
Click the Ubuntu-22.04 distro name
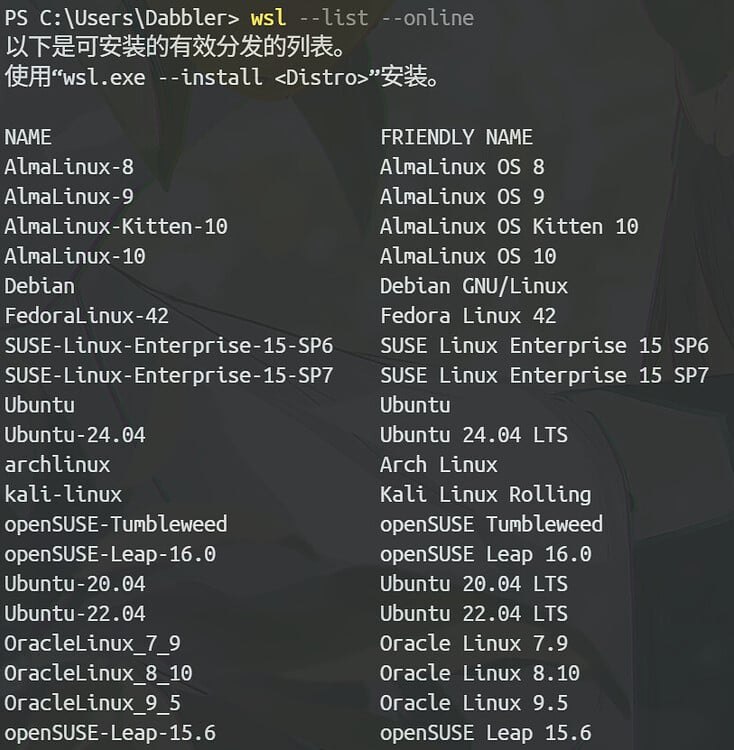pyautogui.click(x=75, y=614)
